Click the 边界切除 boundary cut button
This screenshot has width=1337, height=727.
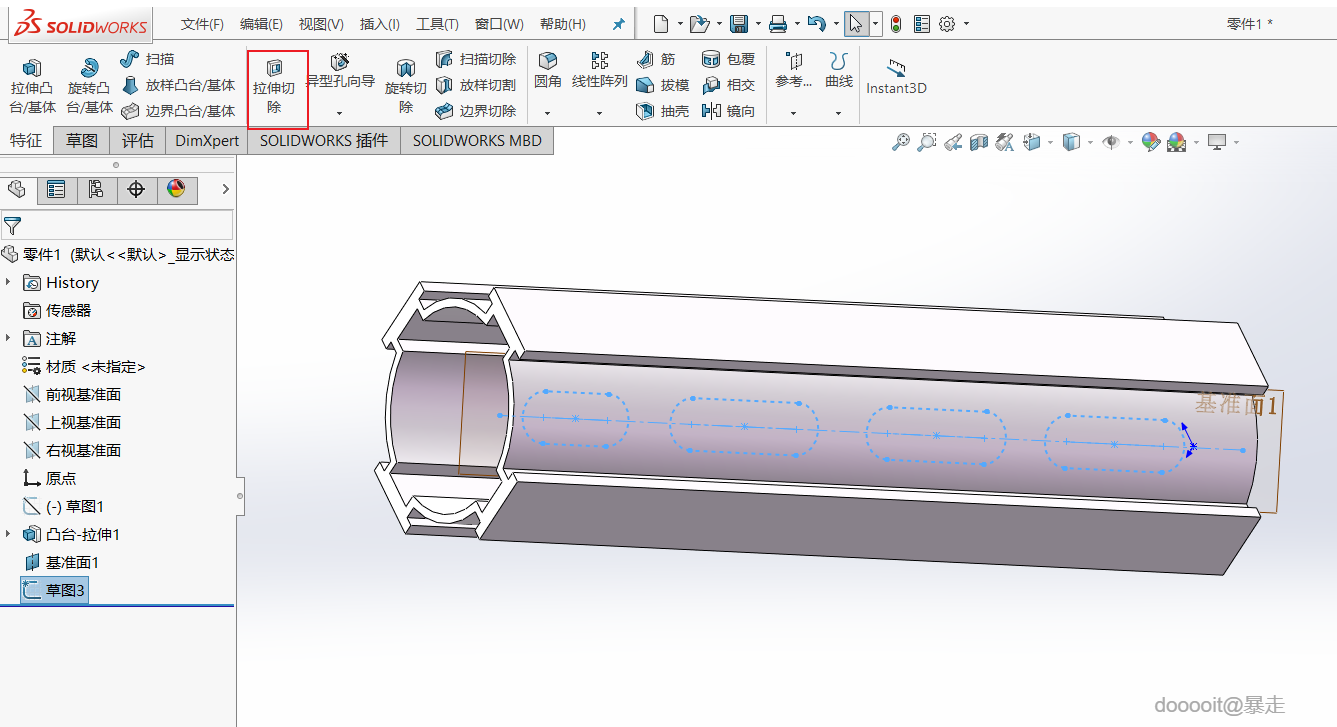pyautogui.click(x=475, y=111)
